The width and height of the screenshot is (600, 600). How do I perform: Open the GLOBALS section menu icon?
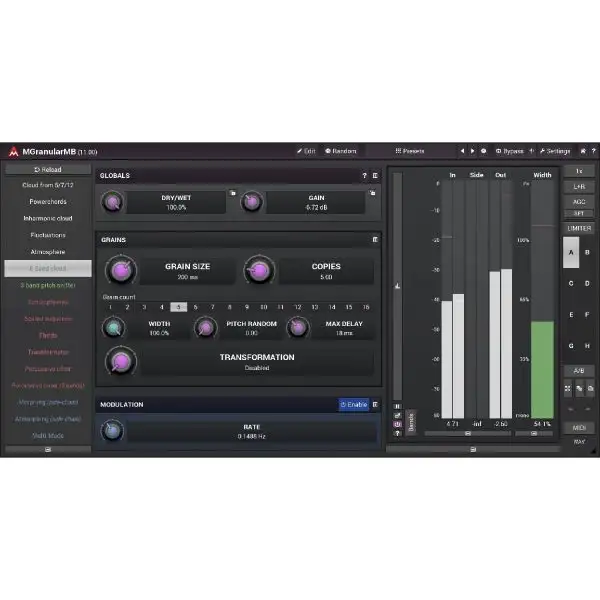point(375,175)
